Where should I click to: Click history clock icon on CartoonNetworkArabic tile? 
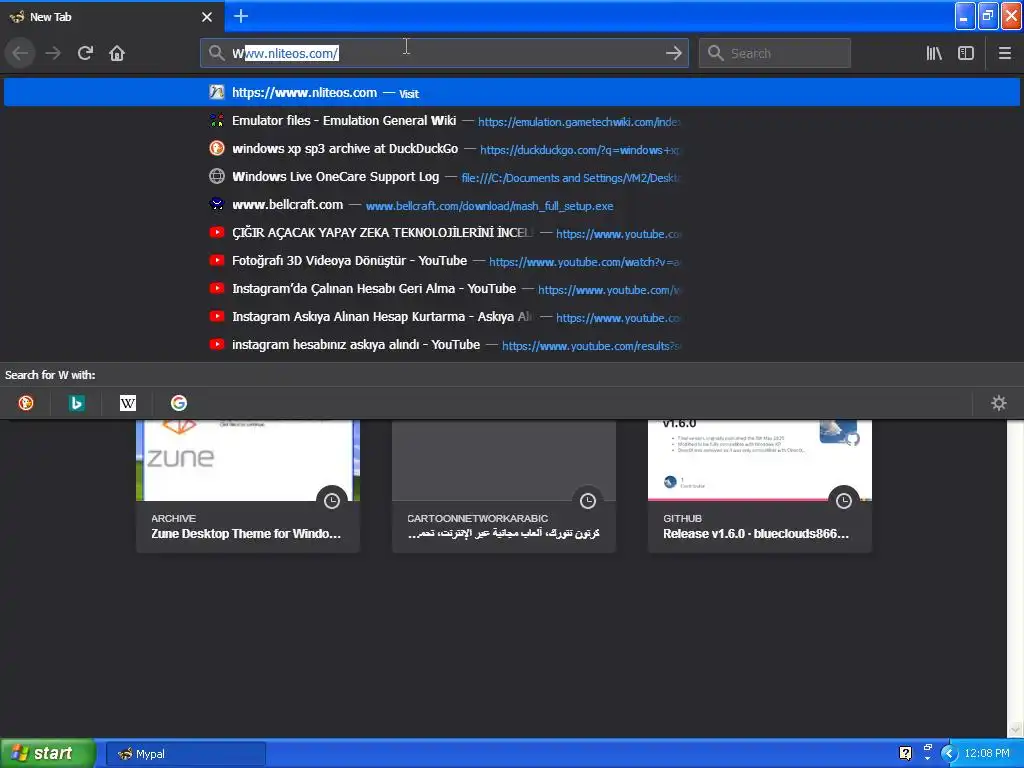[588, 501]
